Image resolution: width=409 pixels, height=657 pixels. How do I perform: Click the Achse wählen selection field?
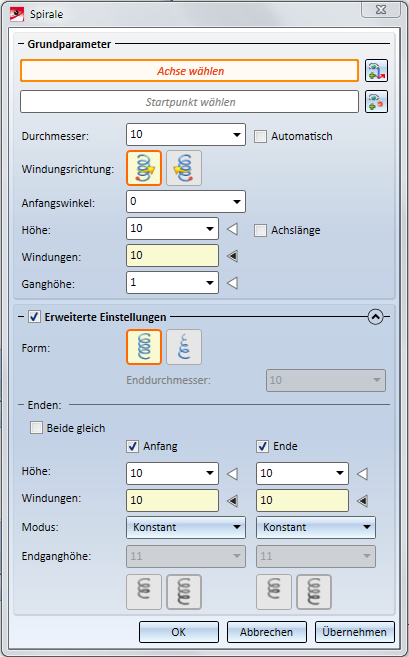click(189, 71)
